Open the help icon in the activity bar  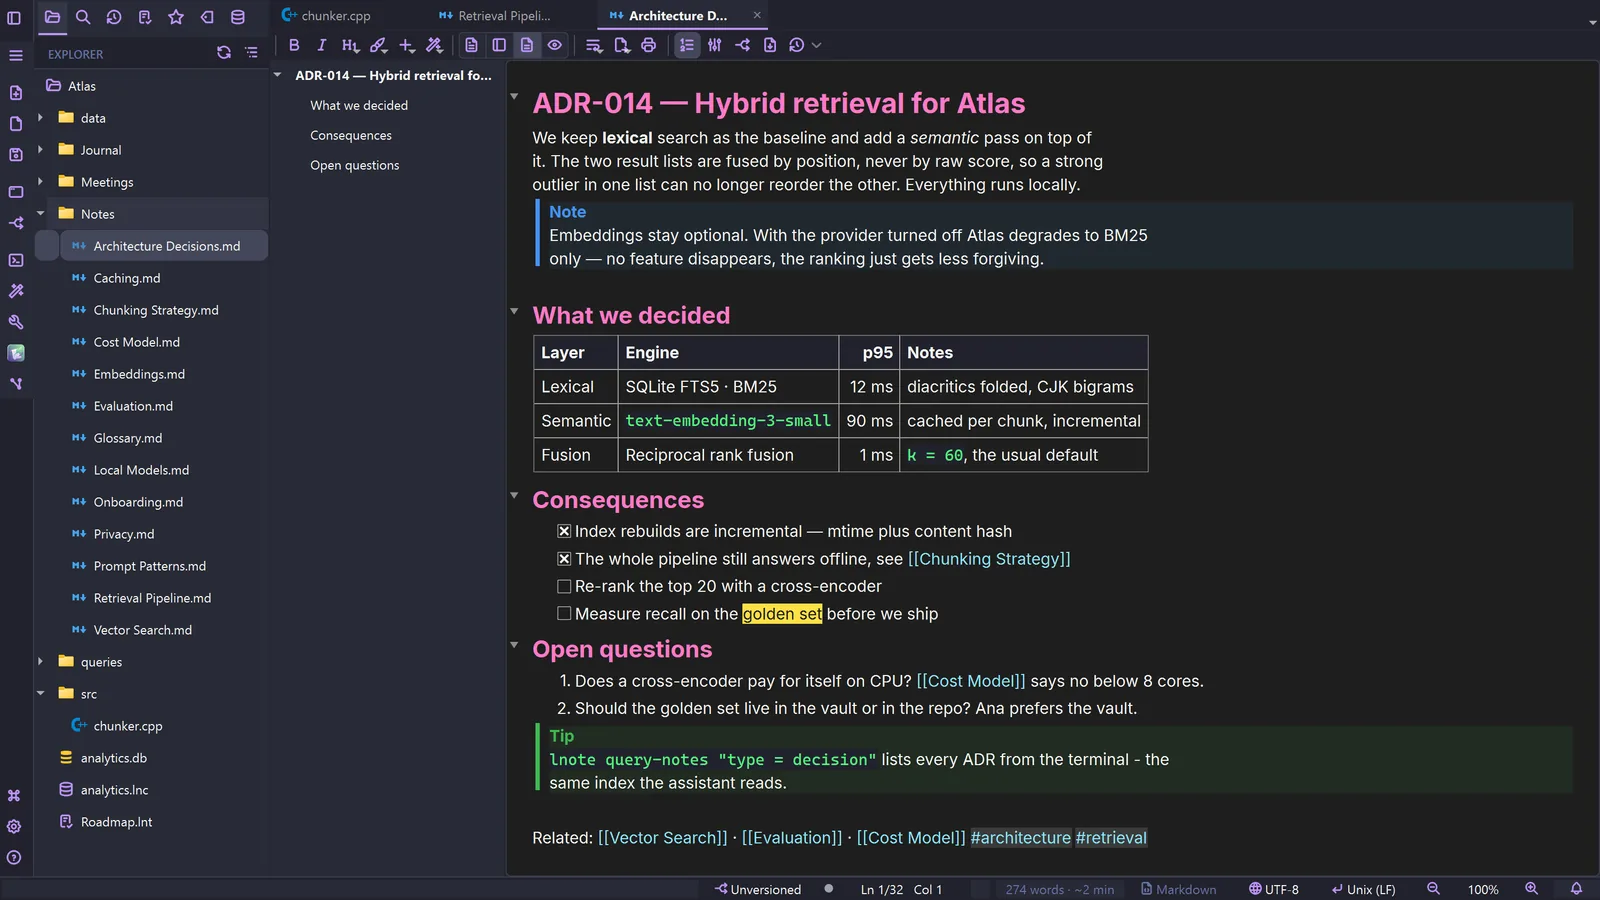pos(14,858)
